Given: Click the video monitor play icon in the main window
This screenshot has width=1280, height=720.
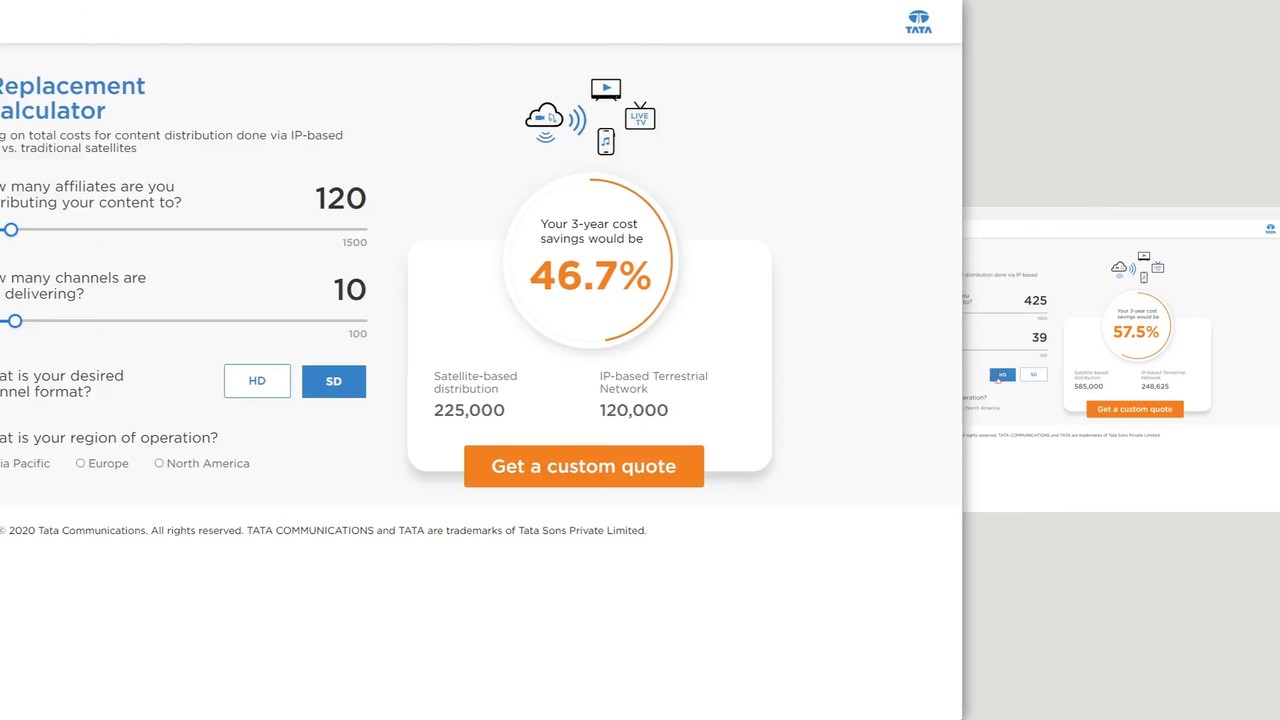Looking at the screenshot, I should point(605,90).
